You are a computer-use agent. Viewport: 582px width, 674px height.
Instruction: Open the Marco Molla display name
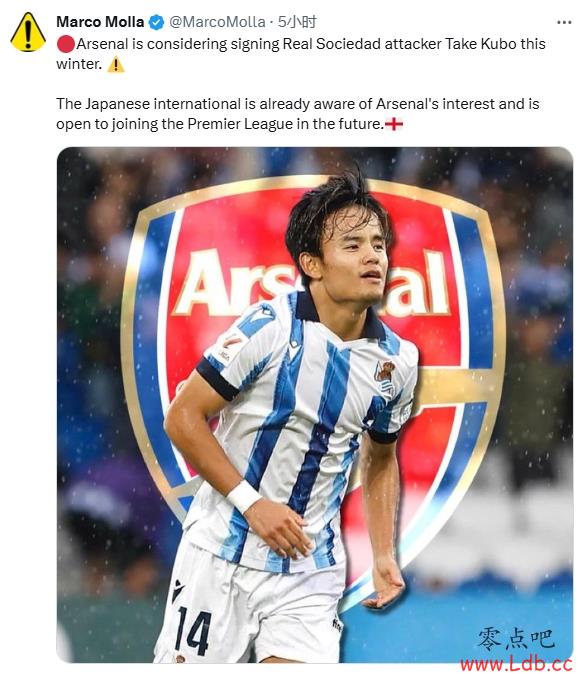100,22
